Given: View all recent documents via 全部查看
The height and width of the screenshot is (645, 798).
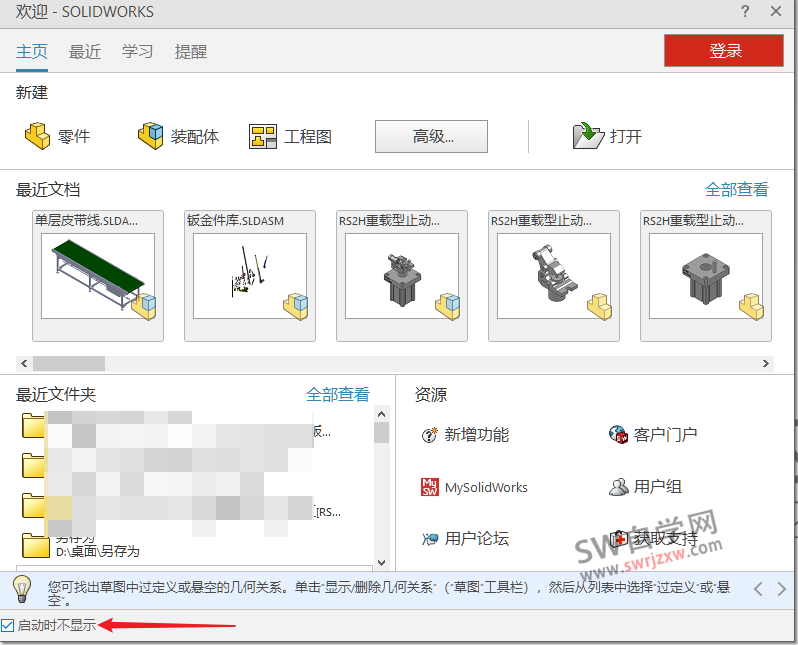Looking at the screenshot, I should click(x=736, y=189).
